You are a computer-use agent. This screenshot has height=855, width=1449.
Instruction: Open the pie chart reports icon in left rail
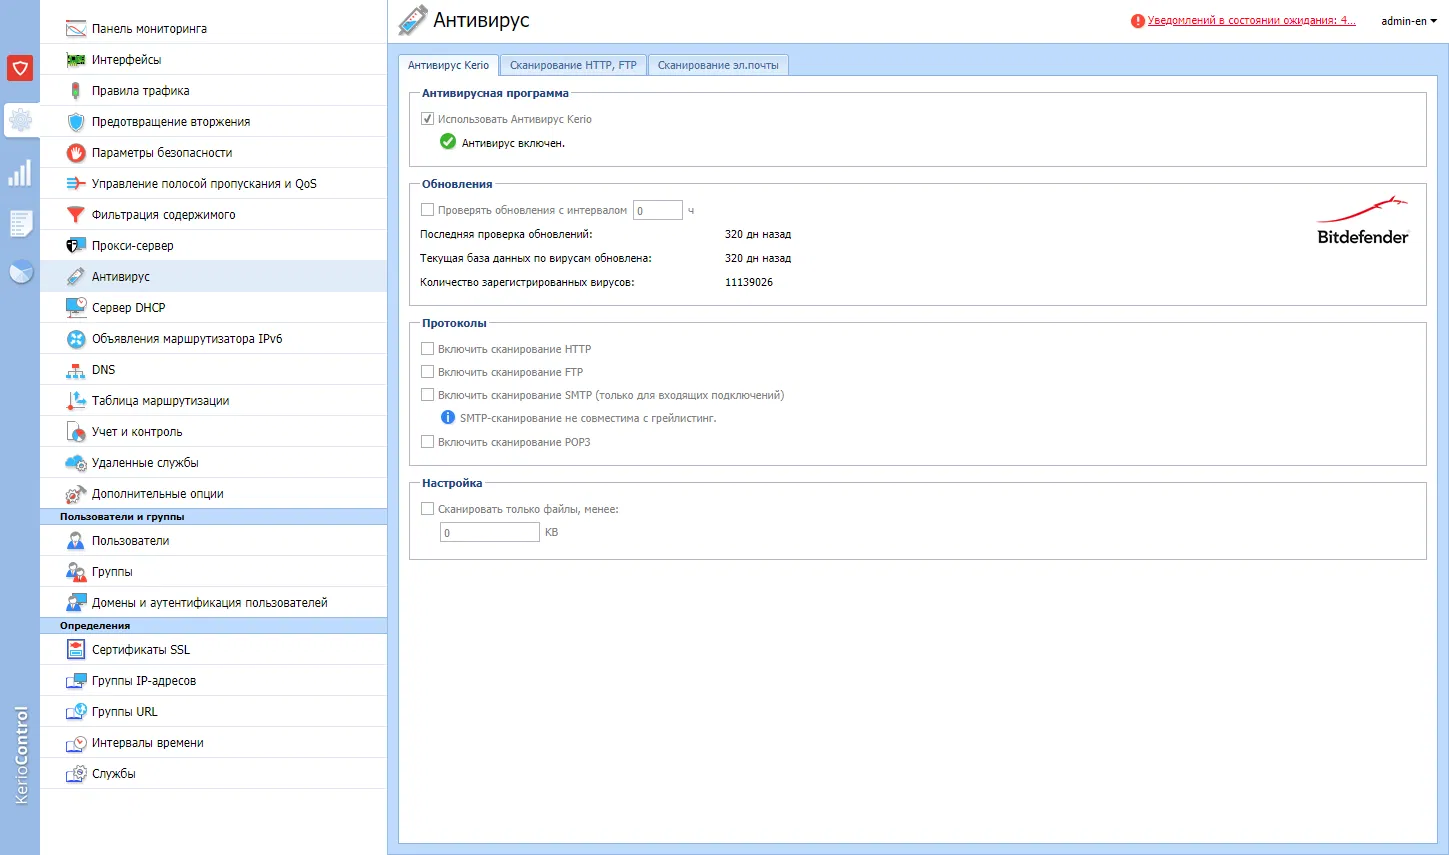click(20, 272)
